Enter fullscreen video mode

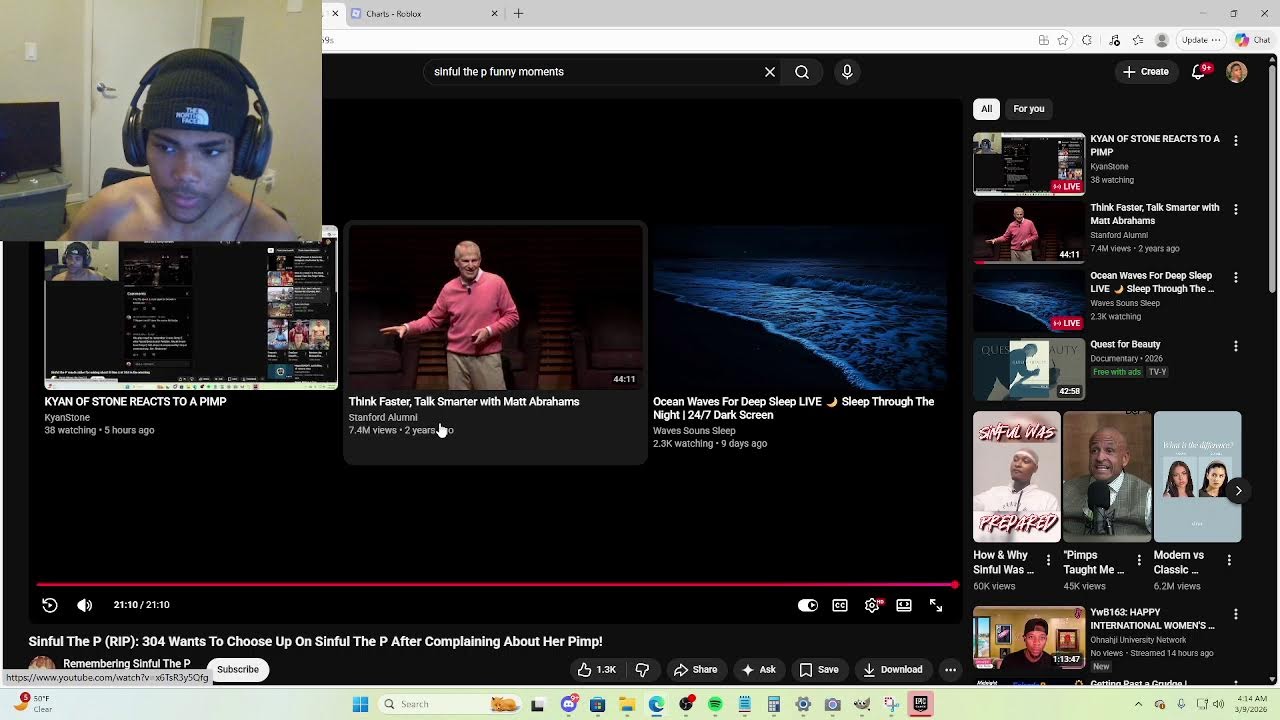click(x=936, y=605)
